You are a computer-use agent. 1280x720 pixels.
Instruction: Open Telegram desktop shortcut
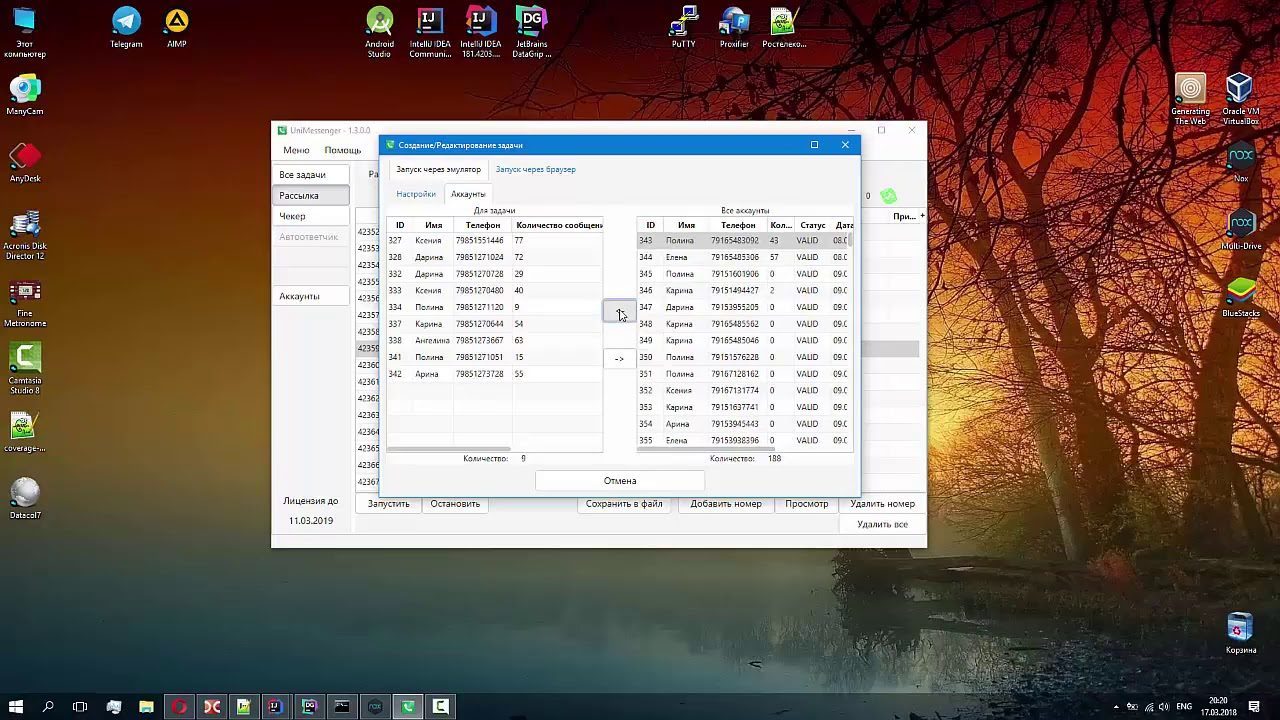coord(126,27)
